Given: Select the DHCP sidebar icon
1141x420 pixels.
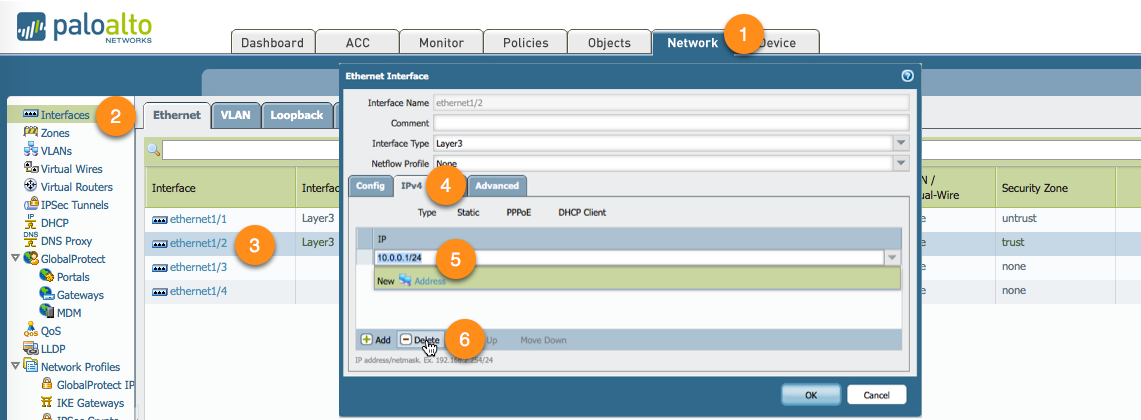Looking at the screenshot, I should pyautogui.click(x=31, y=223).
